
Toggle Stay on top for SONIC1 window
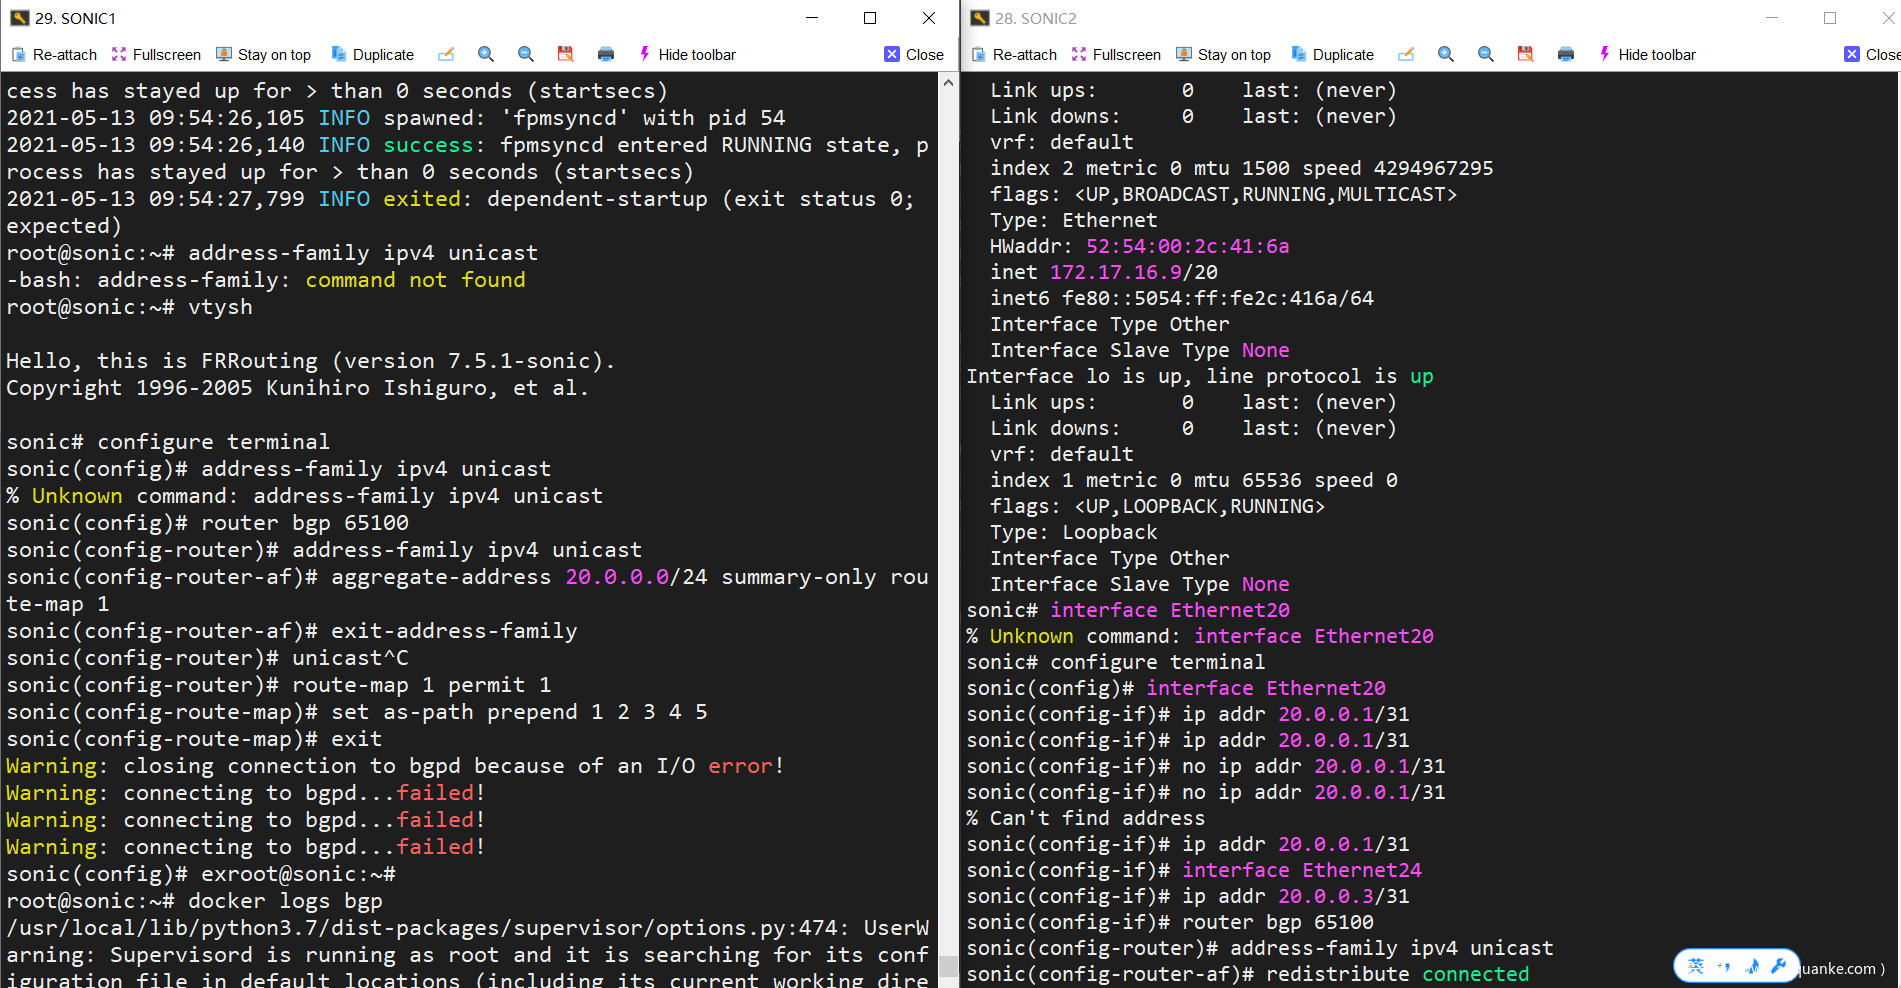(x=264, y=54)
